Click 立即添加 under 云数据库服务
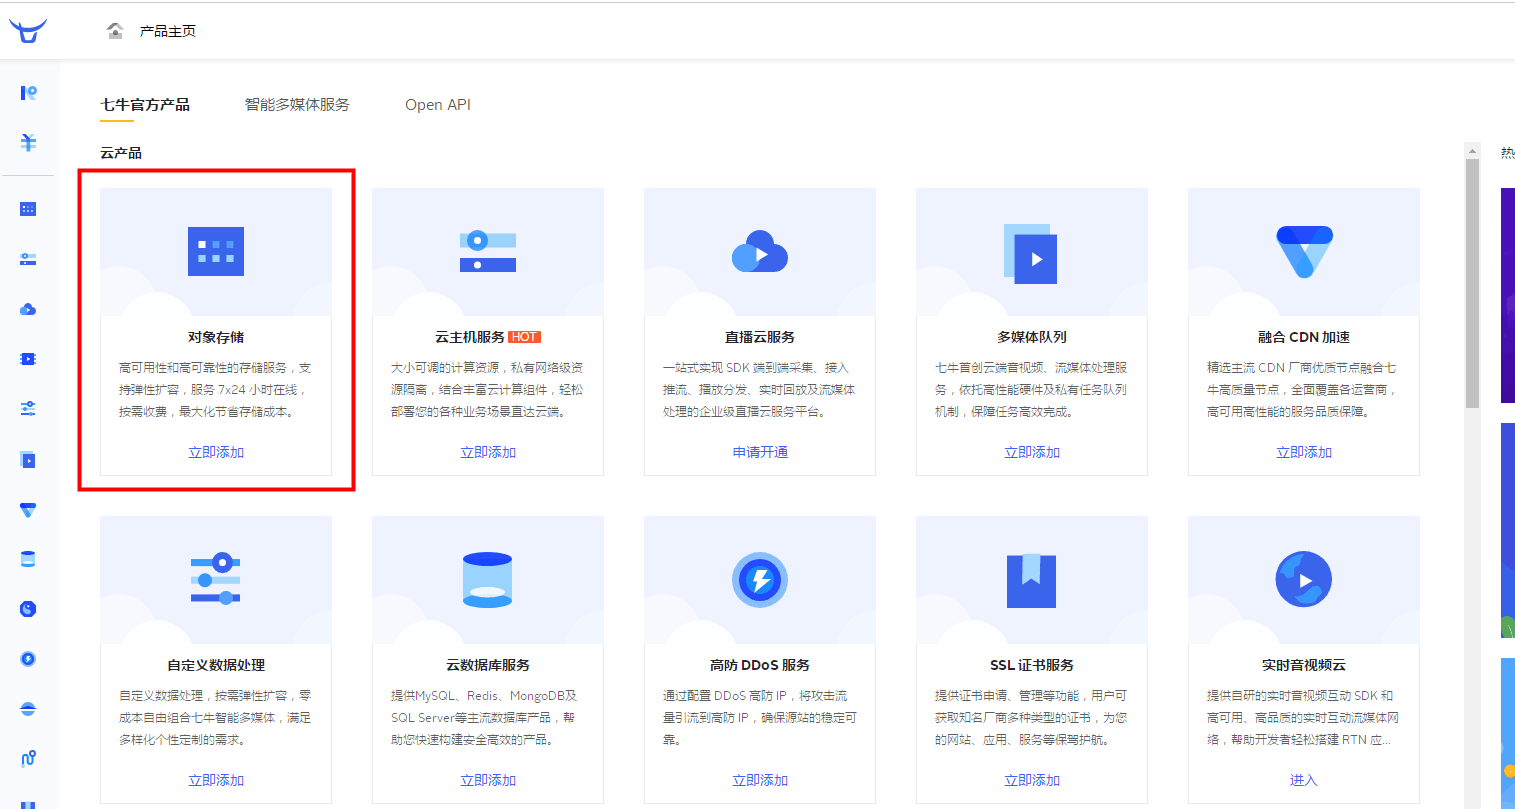This screenshot has height=809, width=1515. pyautogui.click(x=488, y=780)
